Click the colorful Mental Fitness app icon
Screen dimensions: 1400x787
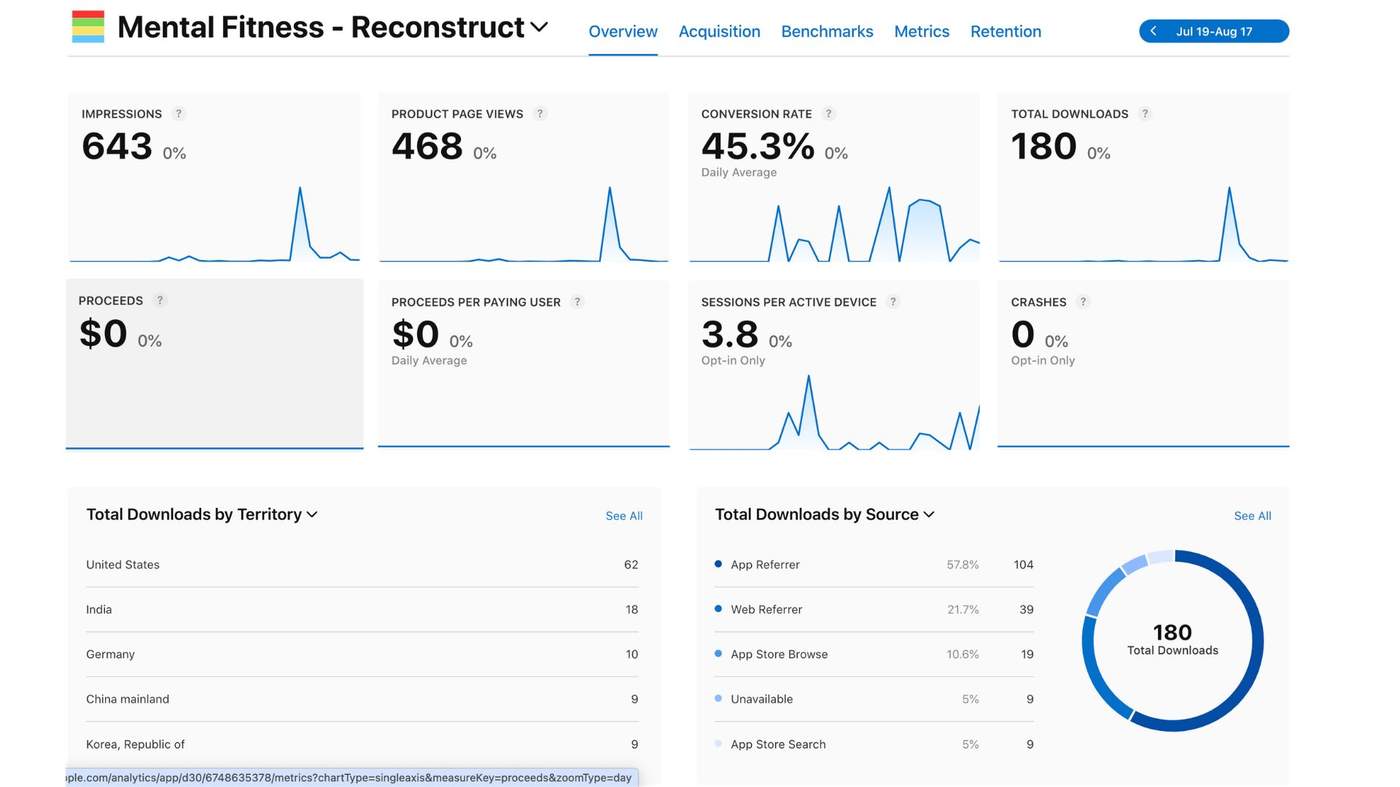(x=88, y=27)
